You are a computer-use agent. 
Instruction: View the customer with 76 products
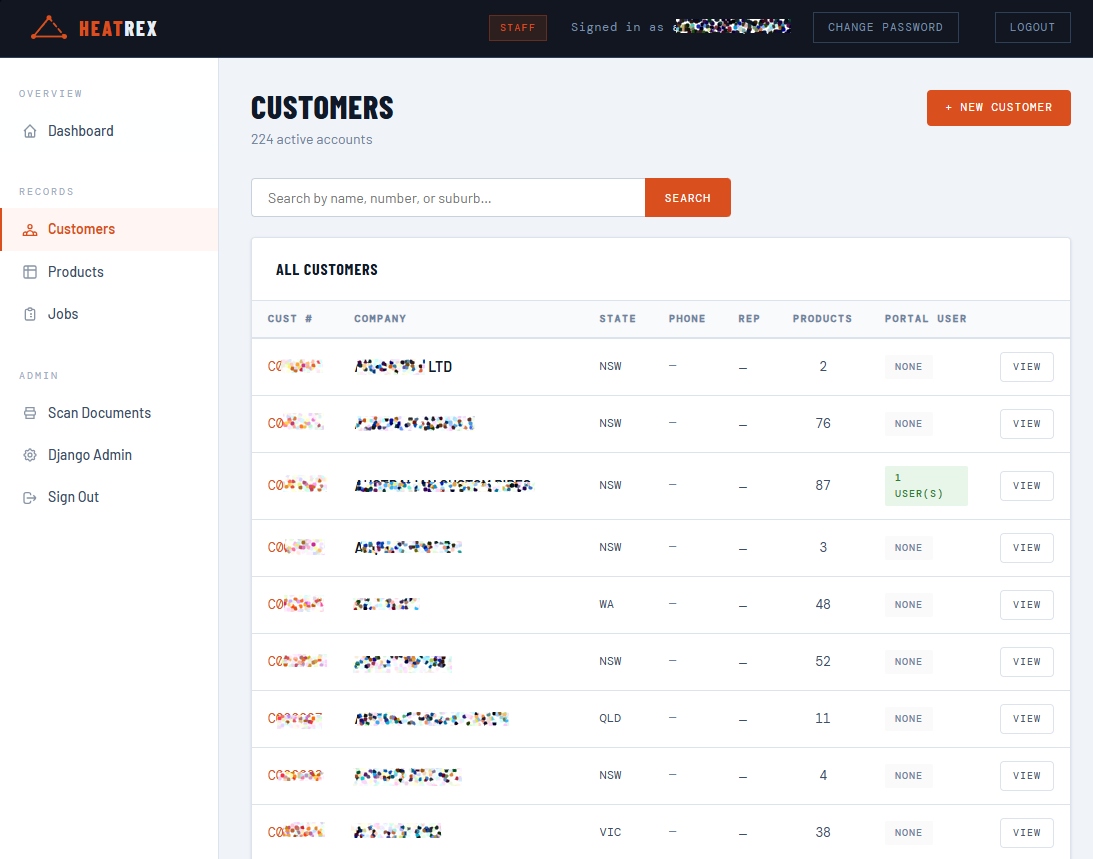1026,424
